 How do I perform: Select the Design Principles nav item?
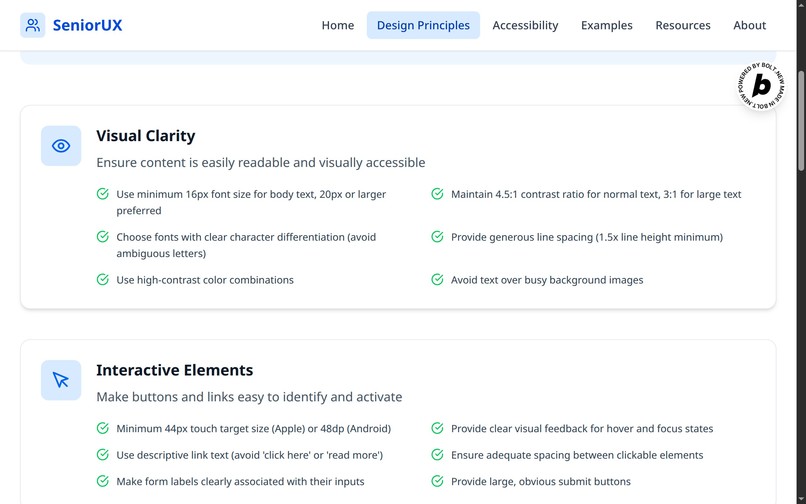pos(423,25)
